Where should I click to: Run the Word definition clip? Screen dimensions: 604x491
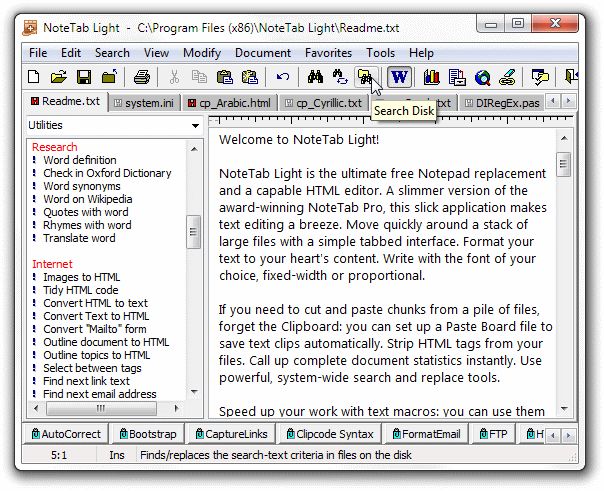point(79,160)
